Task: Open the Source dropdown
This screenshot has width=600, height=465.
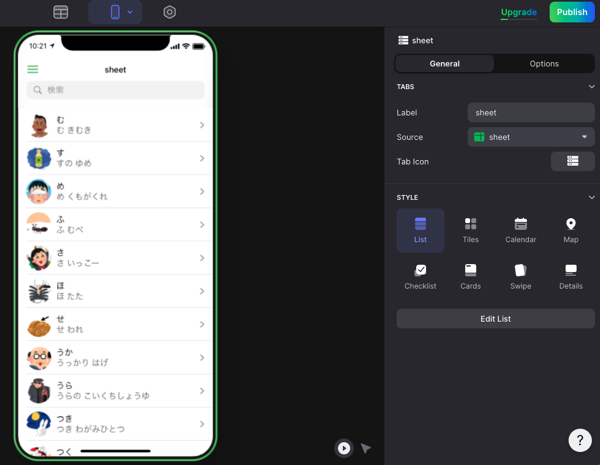Action: click(x=531, y=137)
